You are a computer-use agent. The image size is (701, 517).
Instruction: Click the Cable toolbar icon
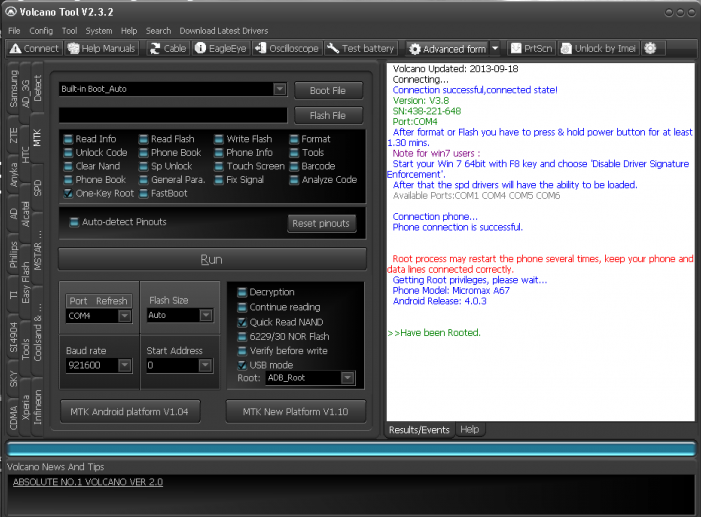point(168,48)
